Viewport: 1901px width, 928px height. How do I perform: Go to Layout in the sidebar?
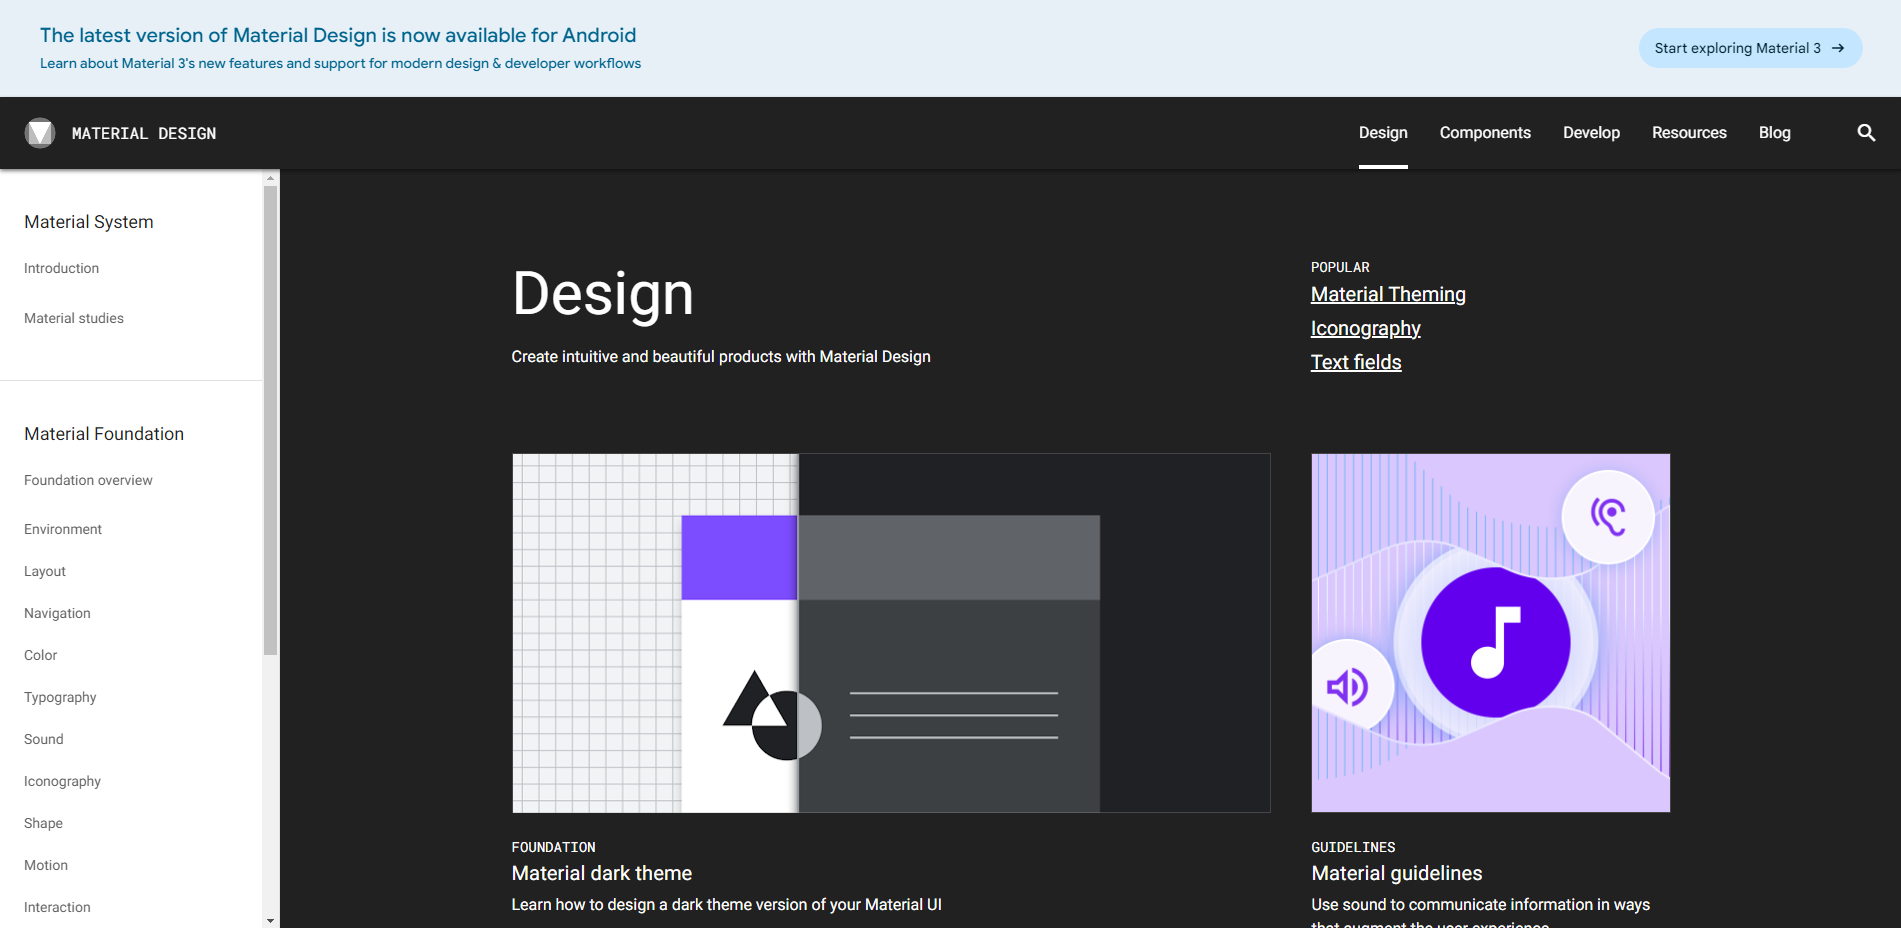coord(45,571)
